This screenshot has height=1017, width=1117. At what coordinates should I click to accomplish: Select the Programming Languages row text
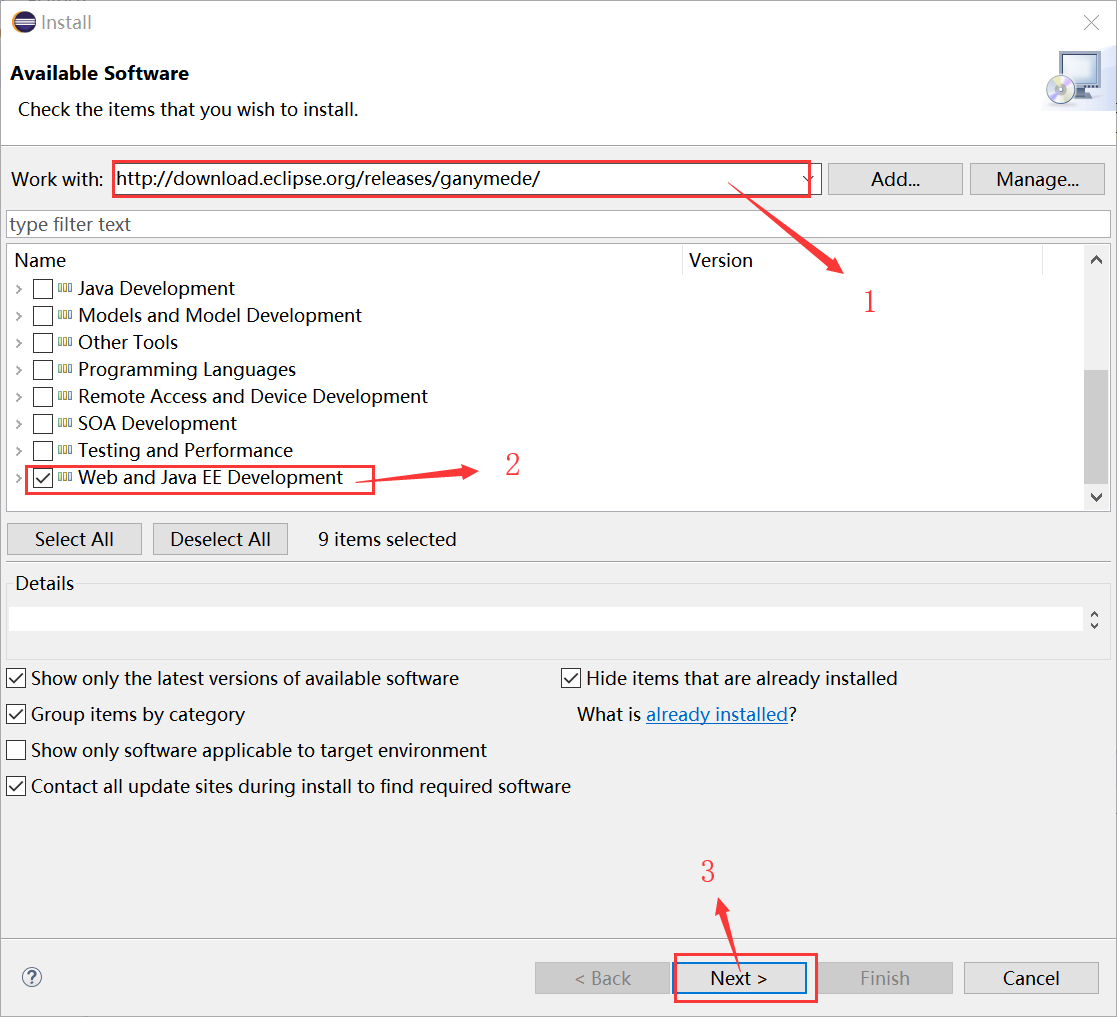click(x=187, y=370)
